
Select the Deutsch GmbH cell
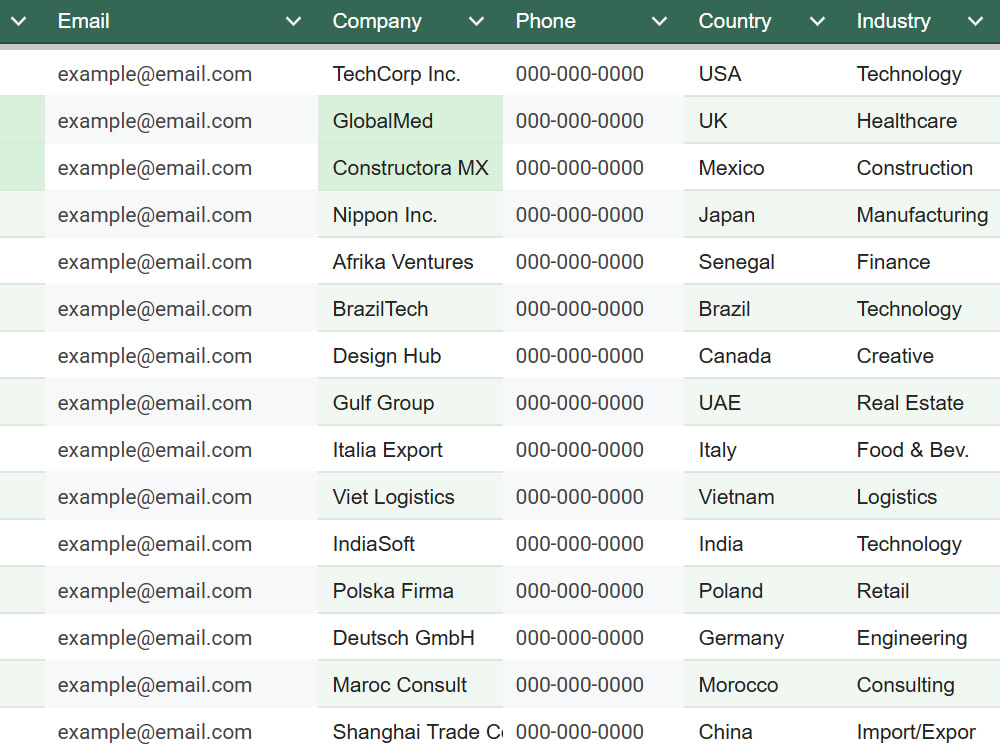(x=410, y=638)
